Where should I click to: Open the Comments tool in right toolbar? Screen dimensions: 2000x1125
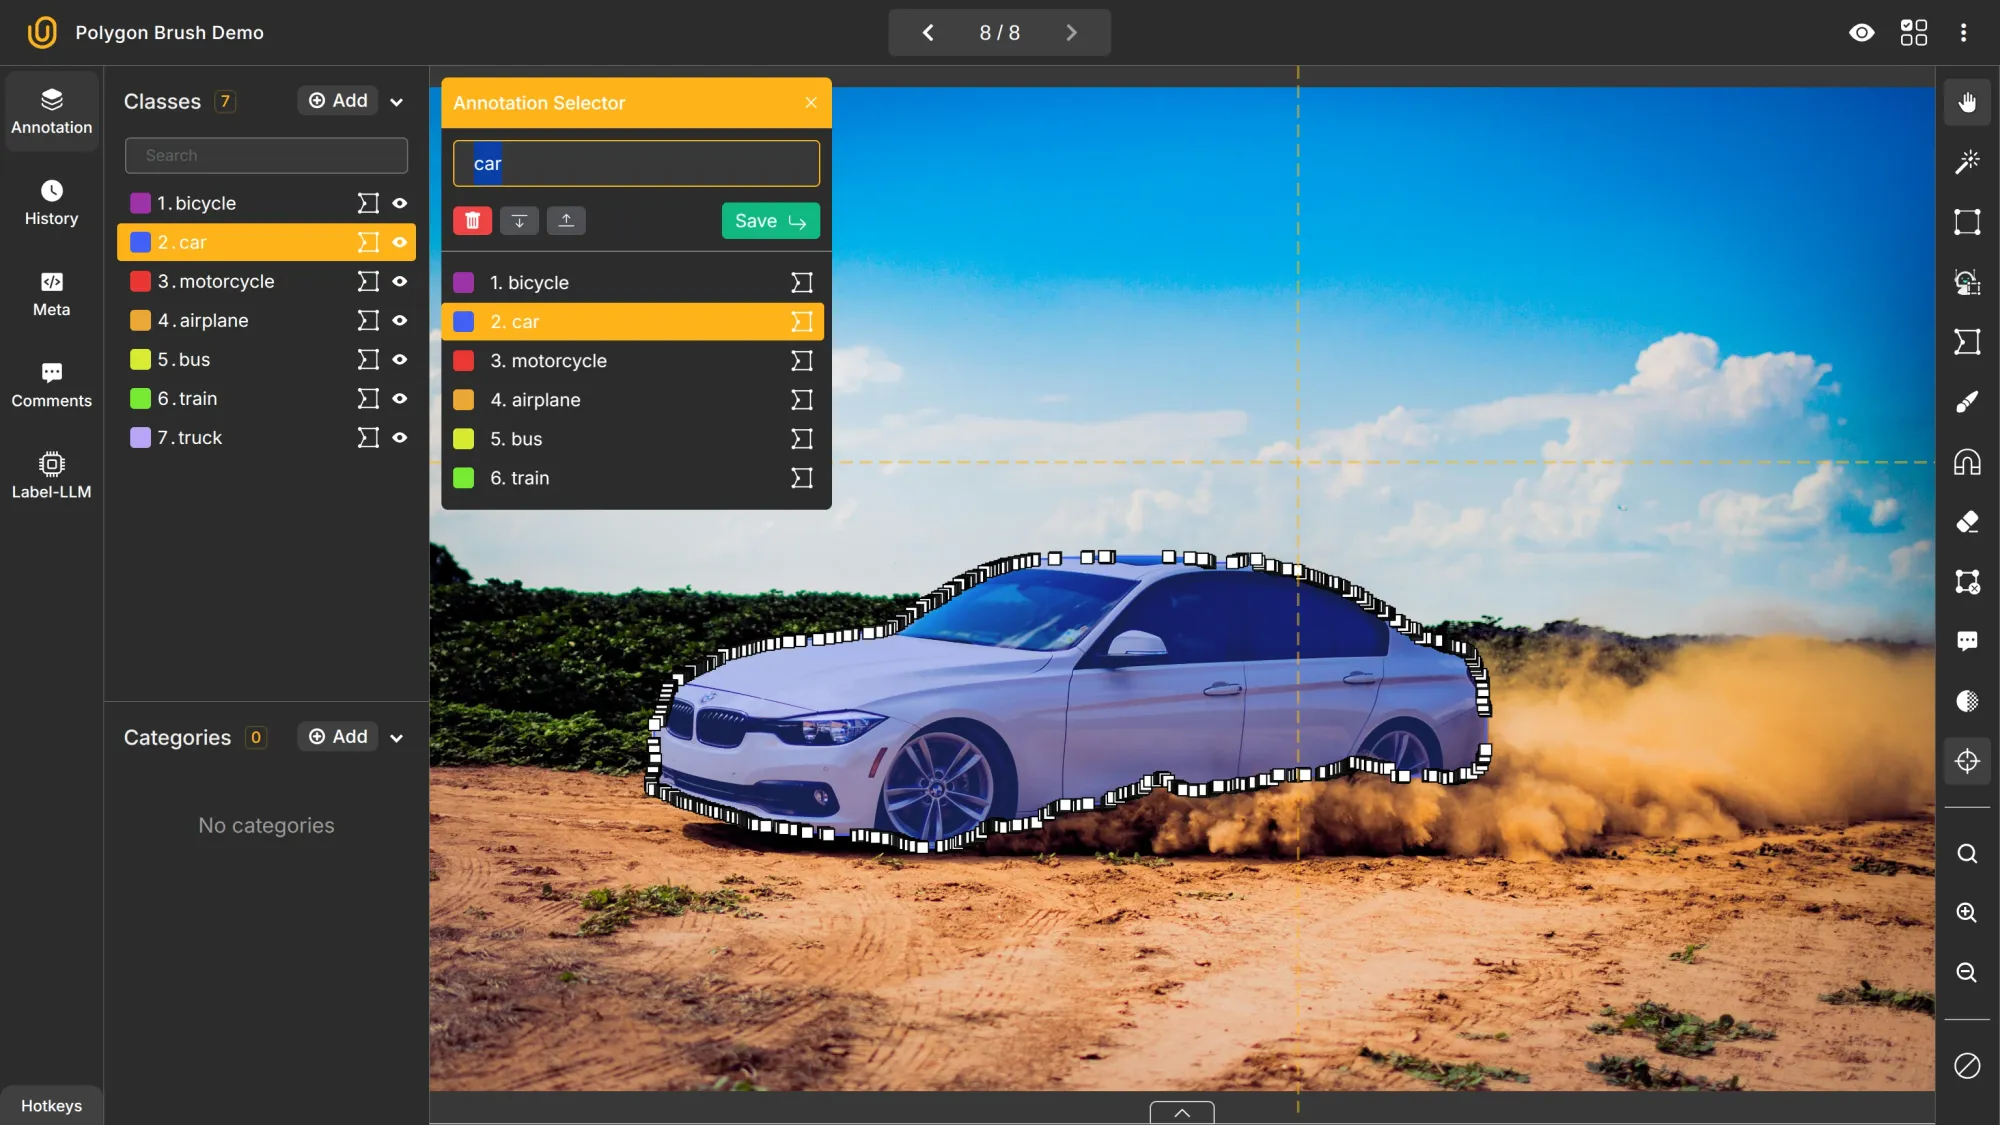point(1967,641)
